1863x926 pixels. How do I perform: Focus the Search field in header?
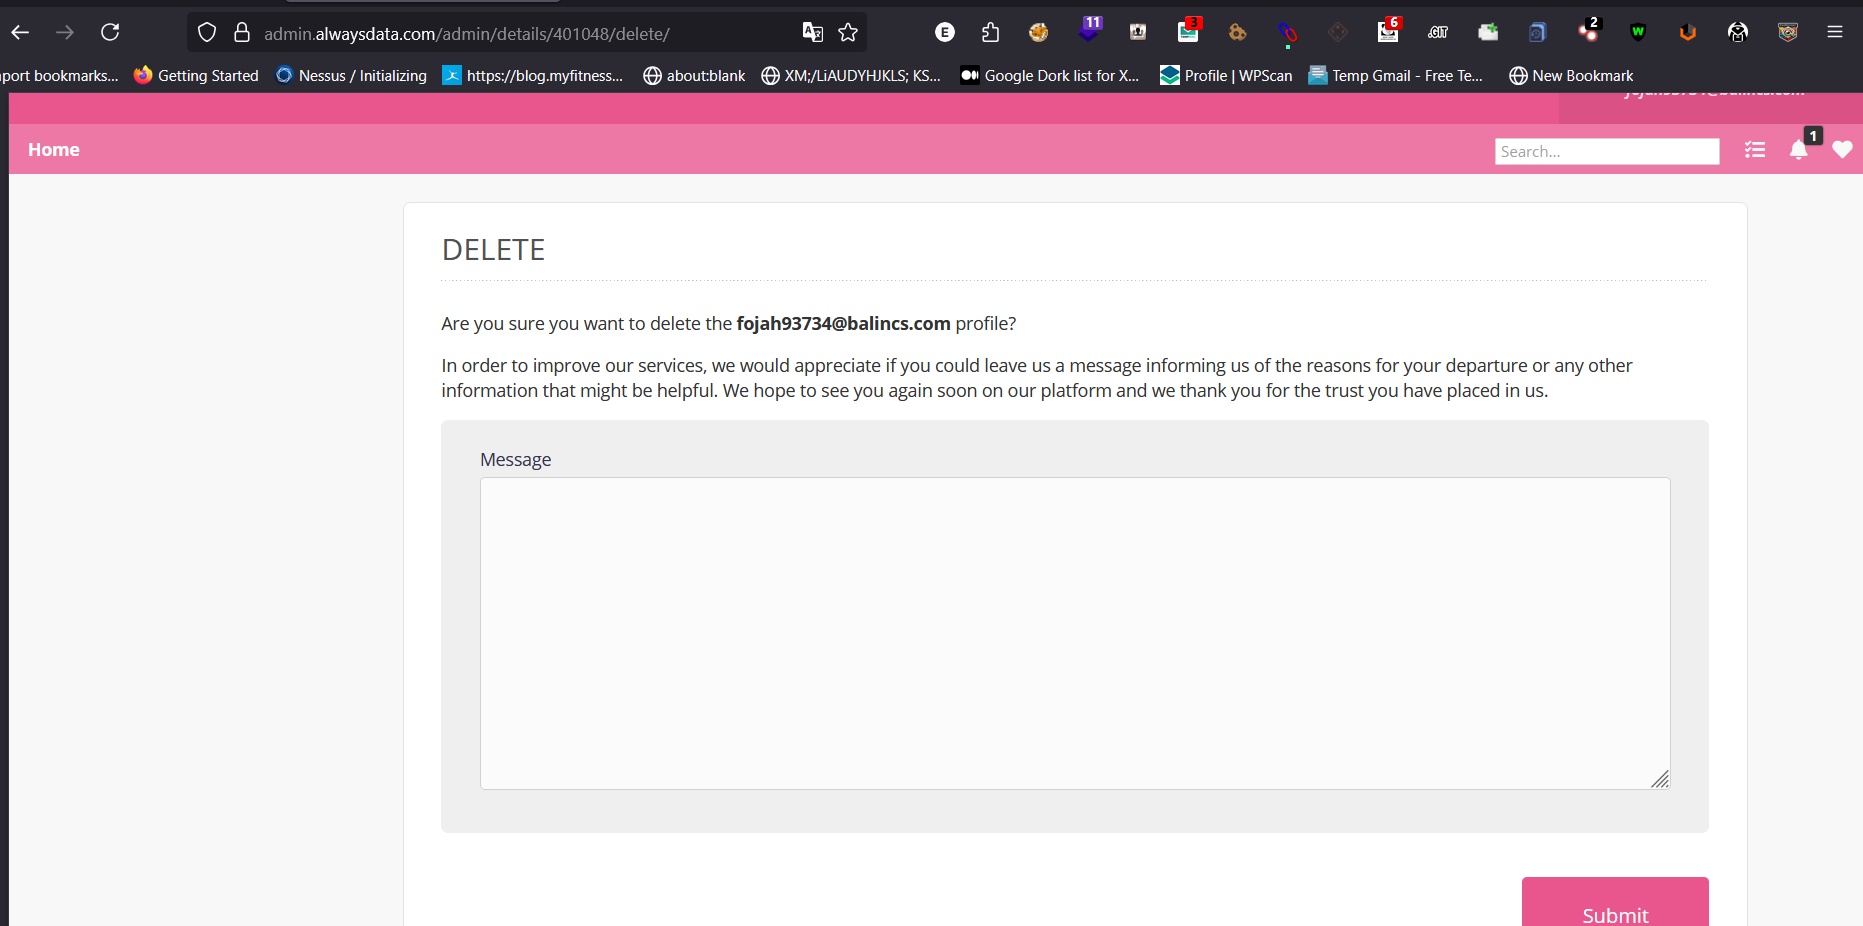pos(1606,151)
